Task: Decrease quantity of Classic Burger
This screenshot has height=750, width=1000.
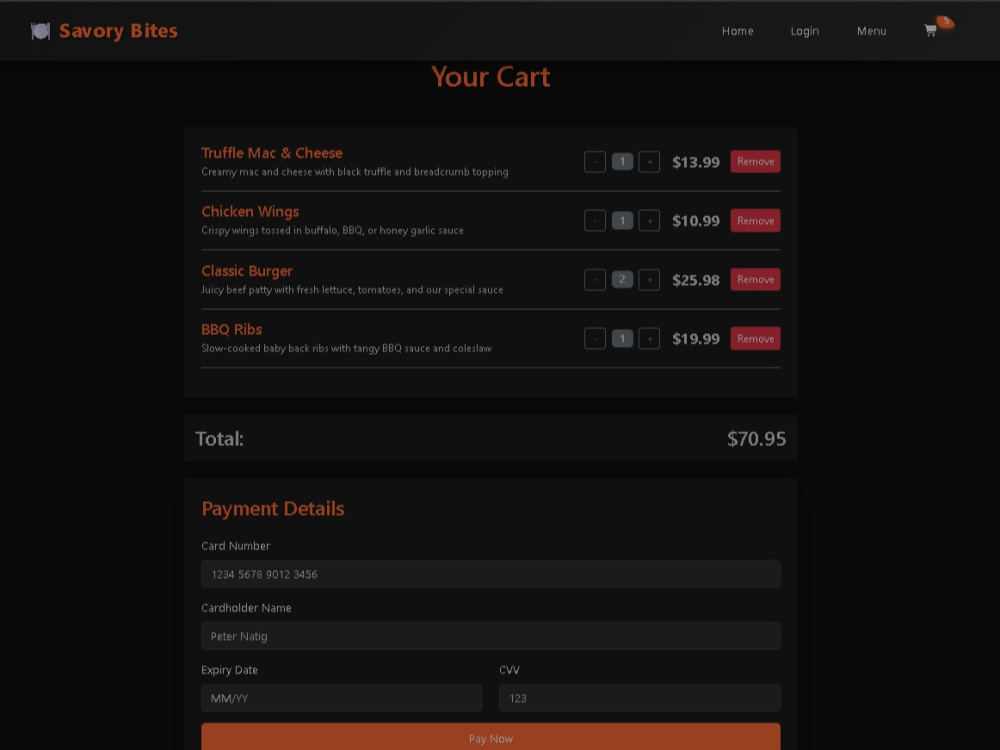Action: click(594, 279)
